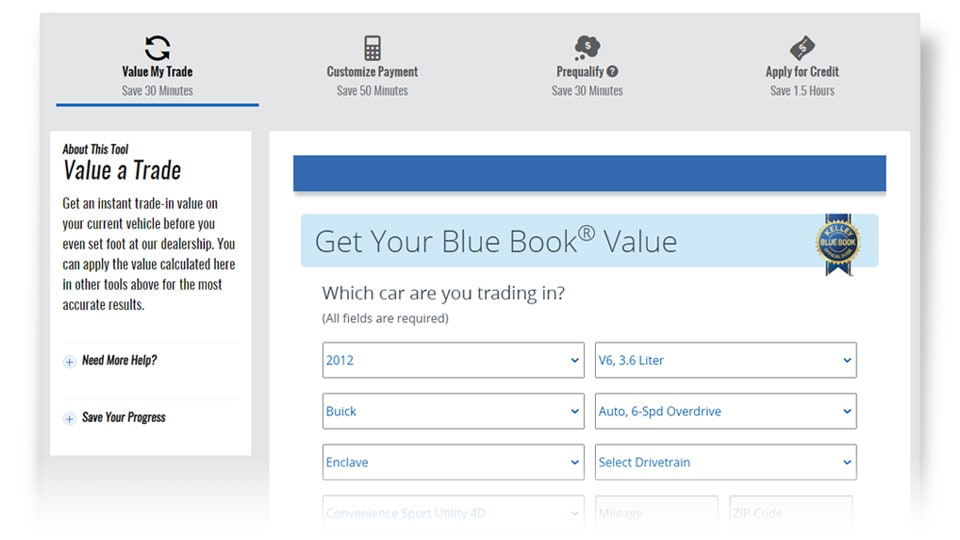Click the Get Your Blue Book Value heading
This screenshot has height=540, width=960.
496,241
